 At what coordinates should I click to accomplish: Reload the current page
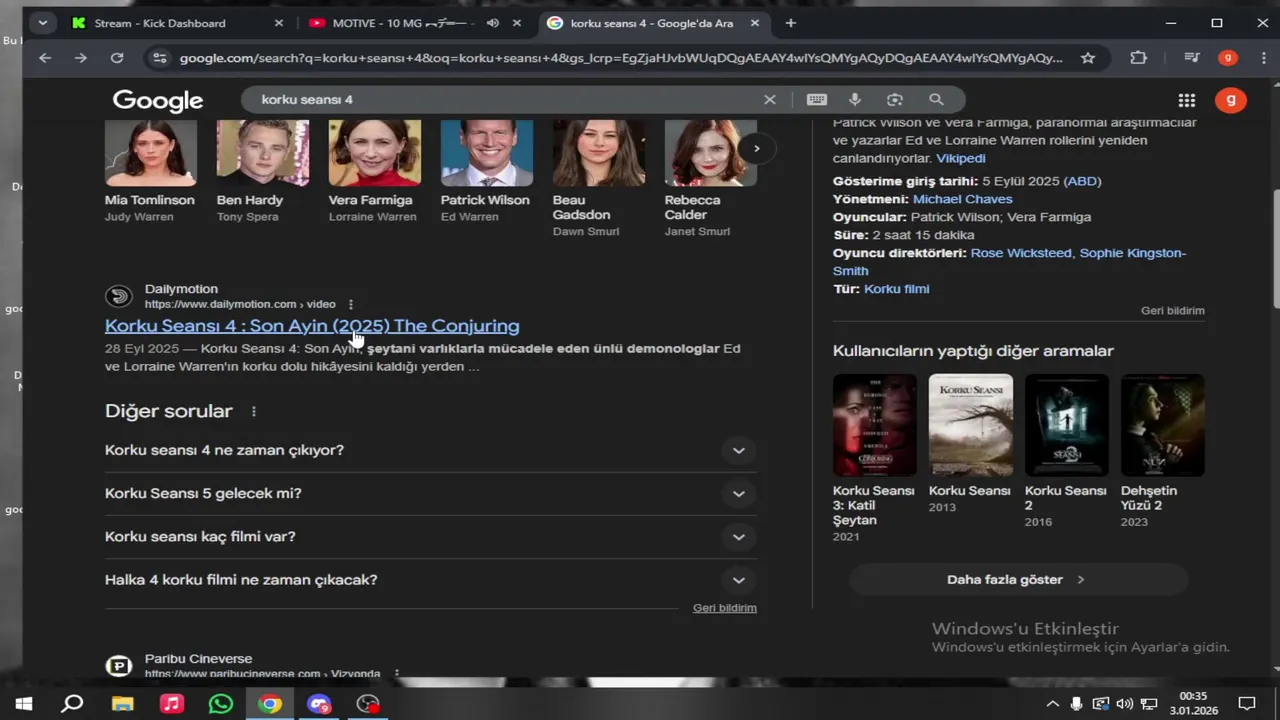coord(117,58)
